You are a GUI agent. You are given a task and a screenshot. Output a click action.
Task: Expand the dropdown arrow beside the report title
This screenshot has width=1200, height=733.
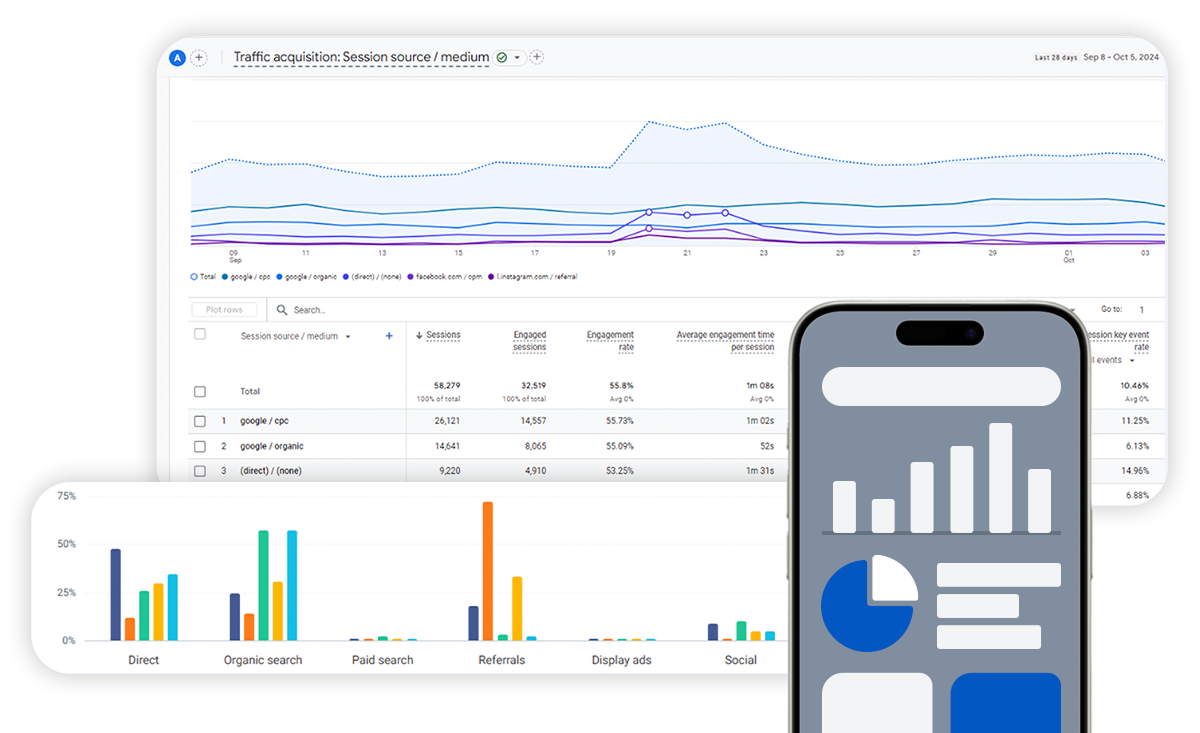coord(518,58)
